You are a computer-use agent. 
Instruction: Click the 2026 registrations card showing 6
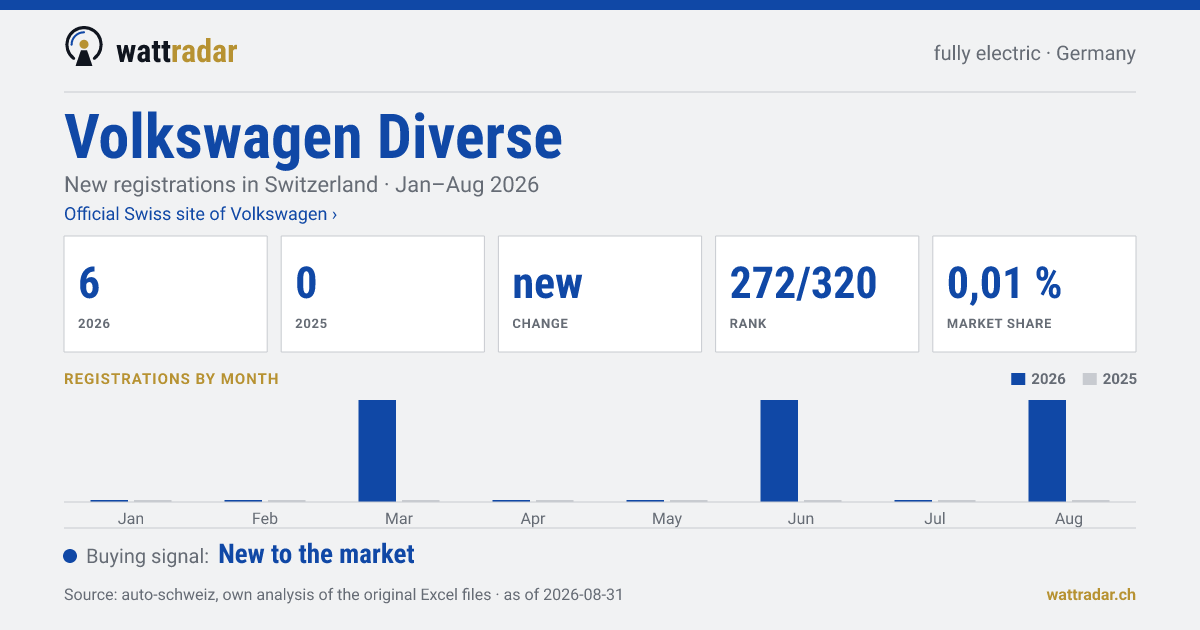click(165, 294)
